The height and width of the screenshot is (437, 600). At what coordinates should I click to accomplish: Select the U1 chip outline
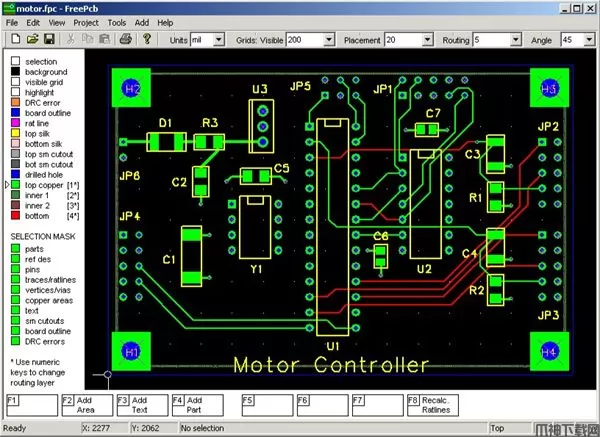[332, 227]
